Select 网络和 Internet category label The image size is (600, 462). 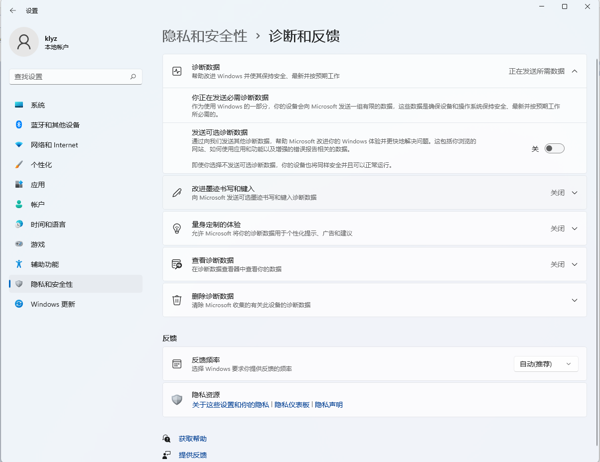(54, 145)
